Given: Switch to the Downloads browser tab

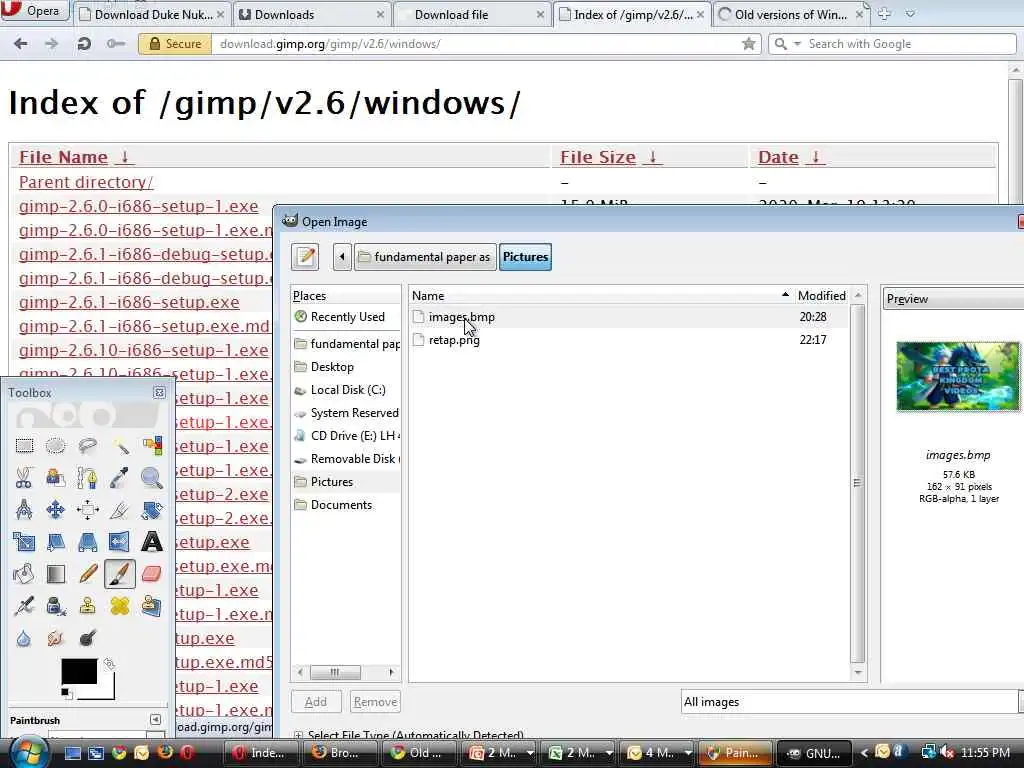Looking at the screenshot, I should click(312, 14).
